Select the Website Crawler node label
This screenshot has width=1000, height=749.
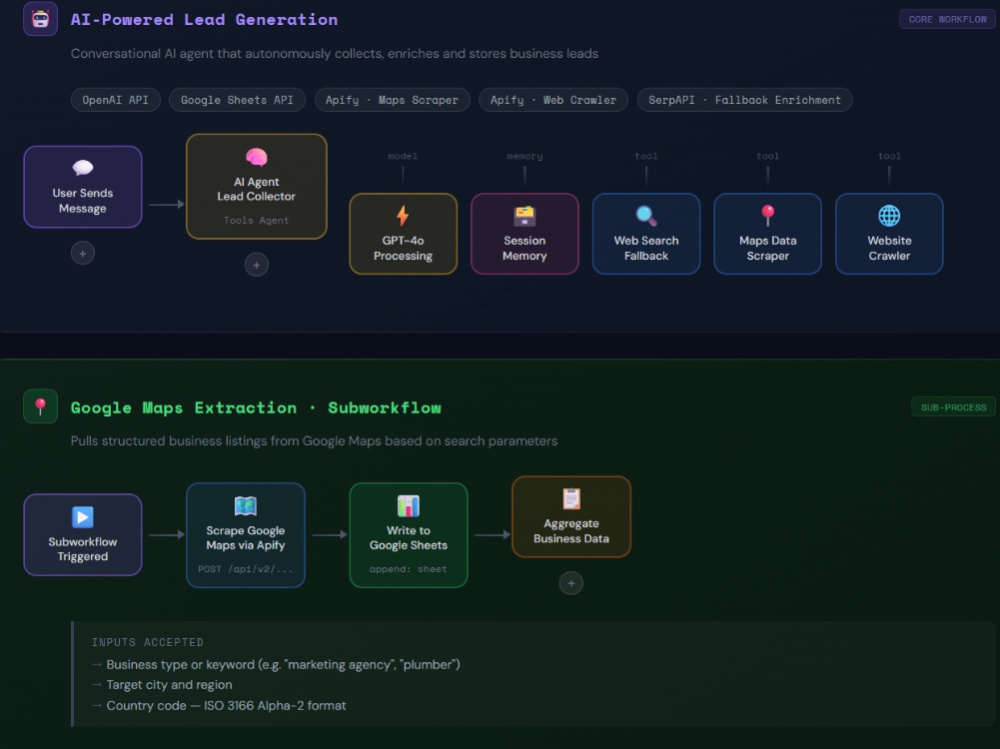coord(889,248)
